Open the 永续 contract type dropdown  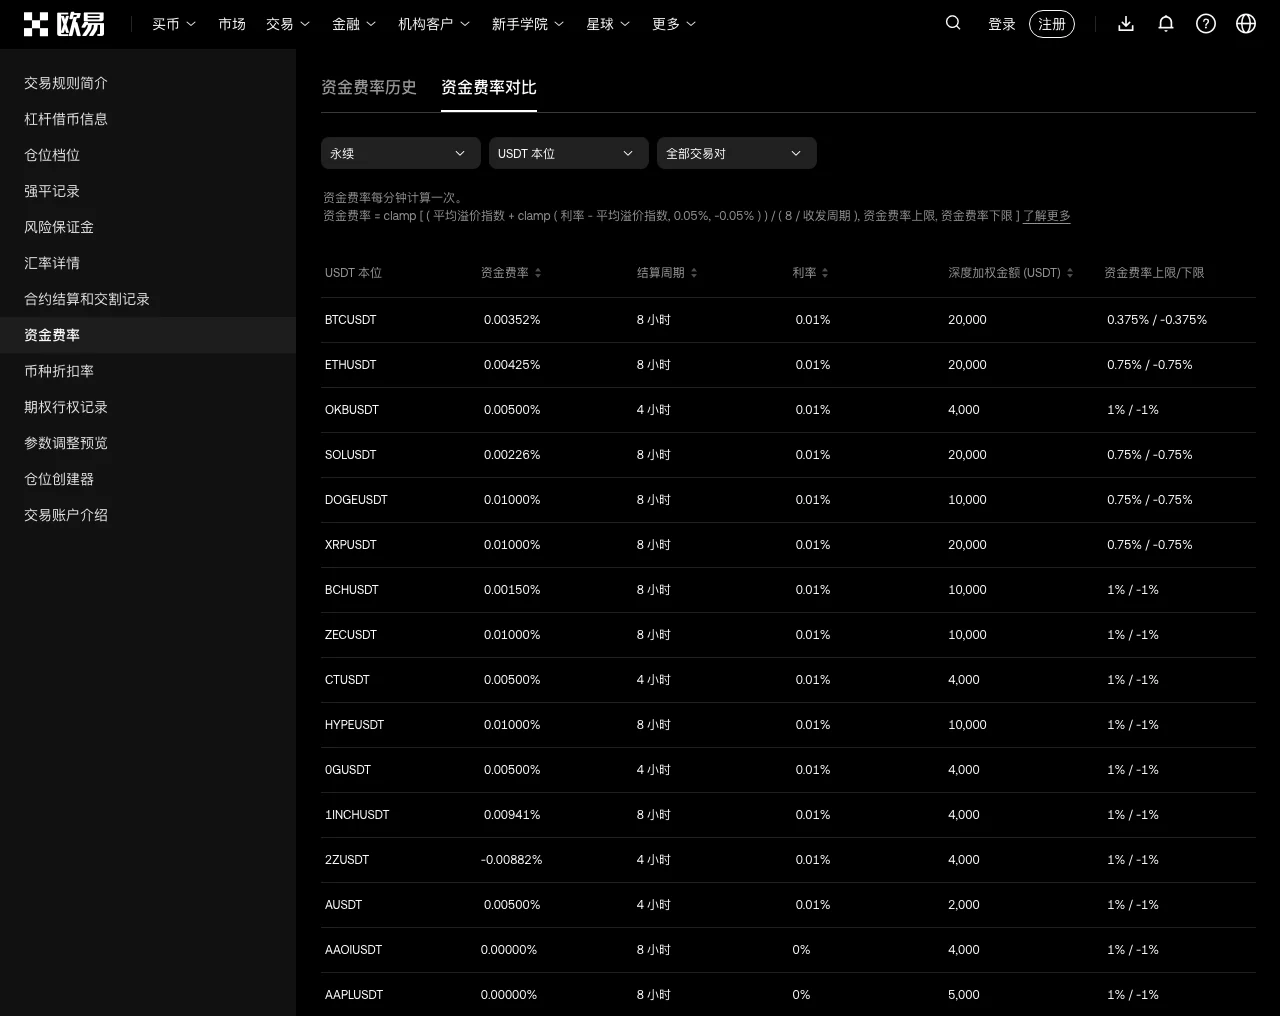coord(401,153)
